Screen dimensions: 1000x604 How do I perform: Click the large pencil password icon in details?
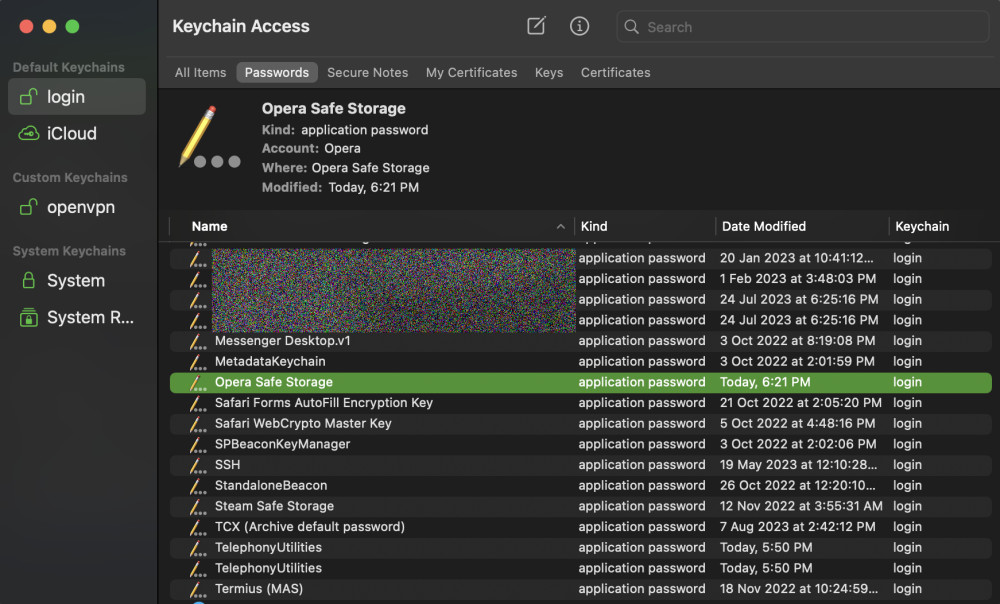click(x=209, y=136)
